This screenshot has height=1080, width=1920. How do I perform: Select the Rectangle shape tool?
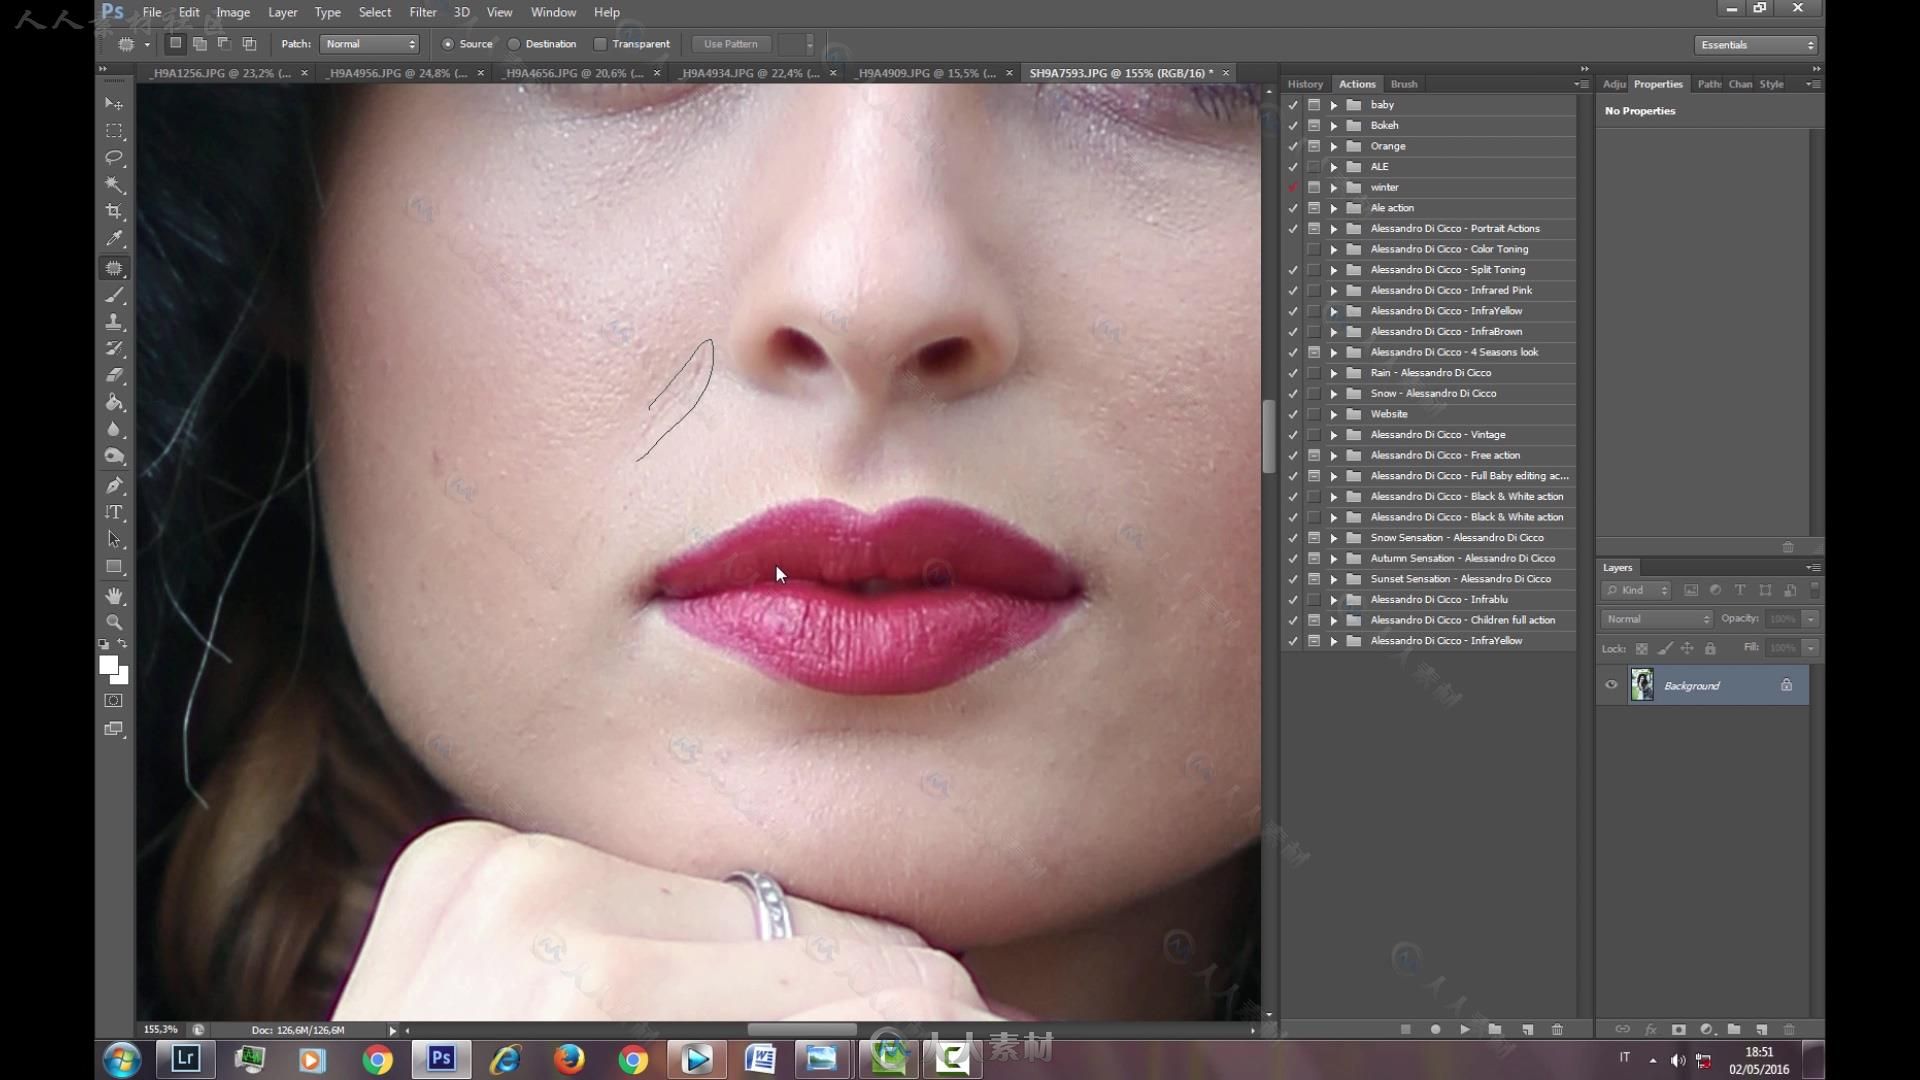[x=114, y=567]
